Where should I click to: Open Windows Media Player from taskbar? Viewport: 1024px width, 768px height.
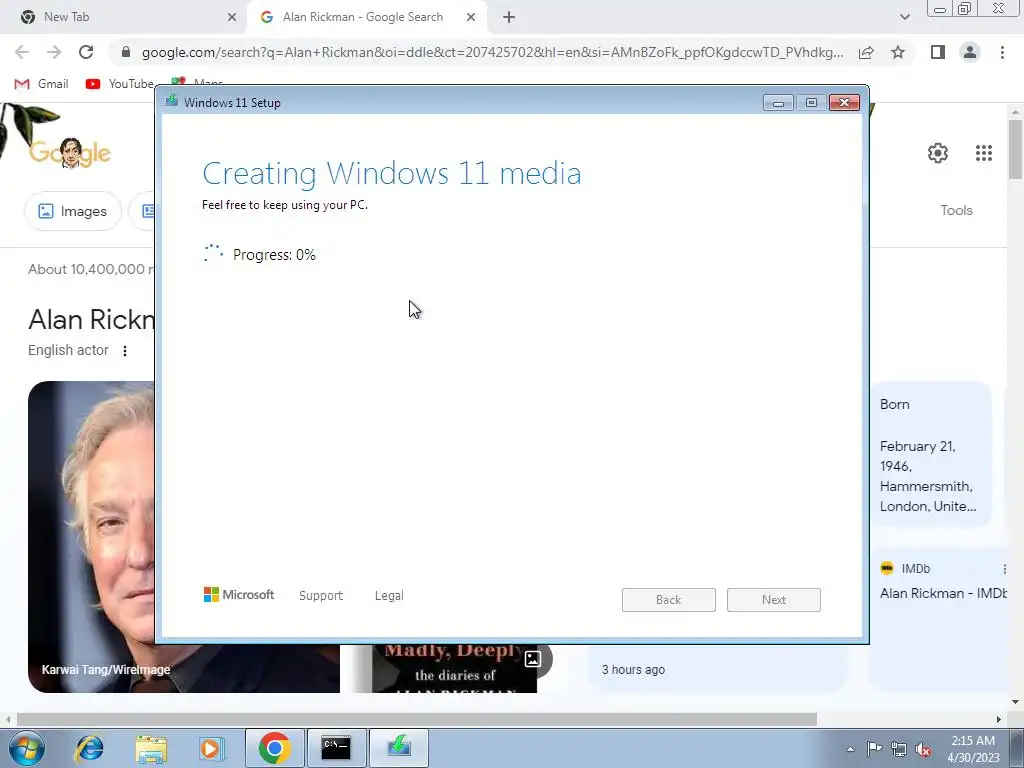coord(211,748)
